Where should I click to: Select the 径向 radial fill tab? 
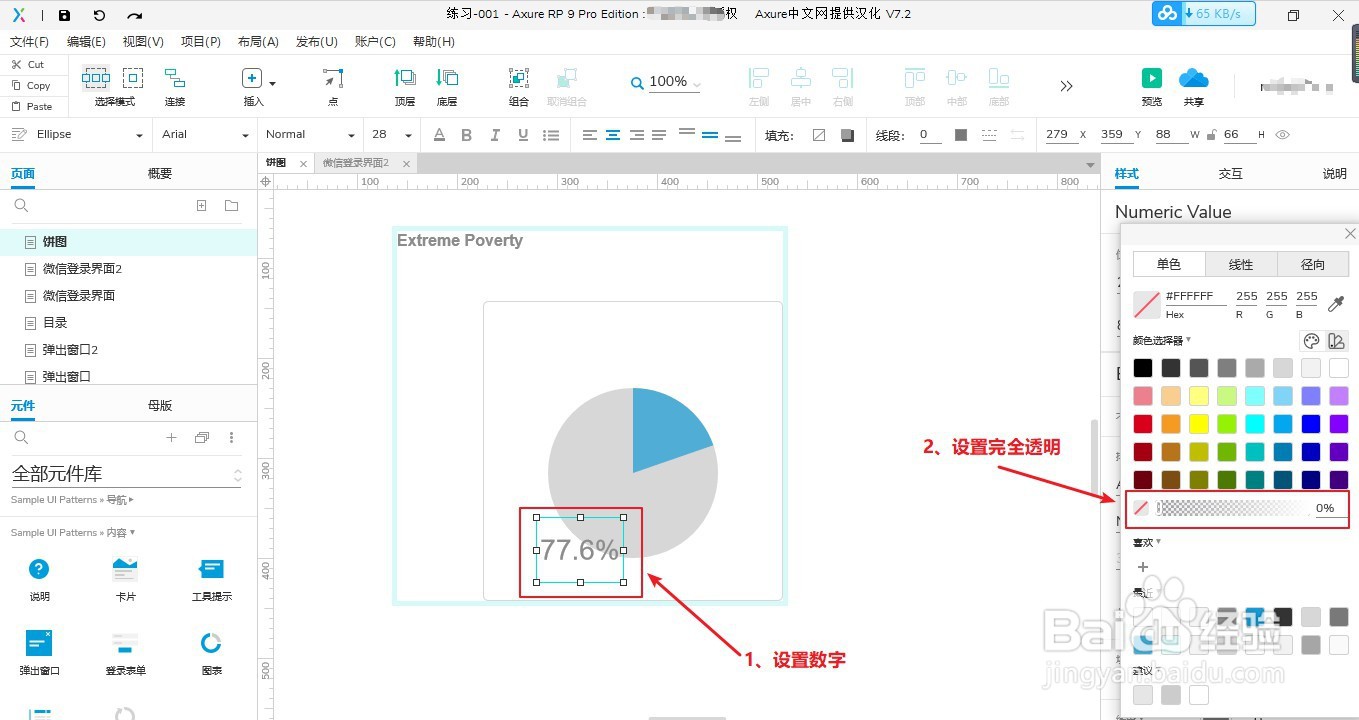1313,264
